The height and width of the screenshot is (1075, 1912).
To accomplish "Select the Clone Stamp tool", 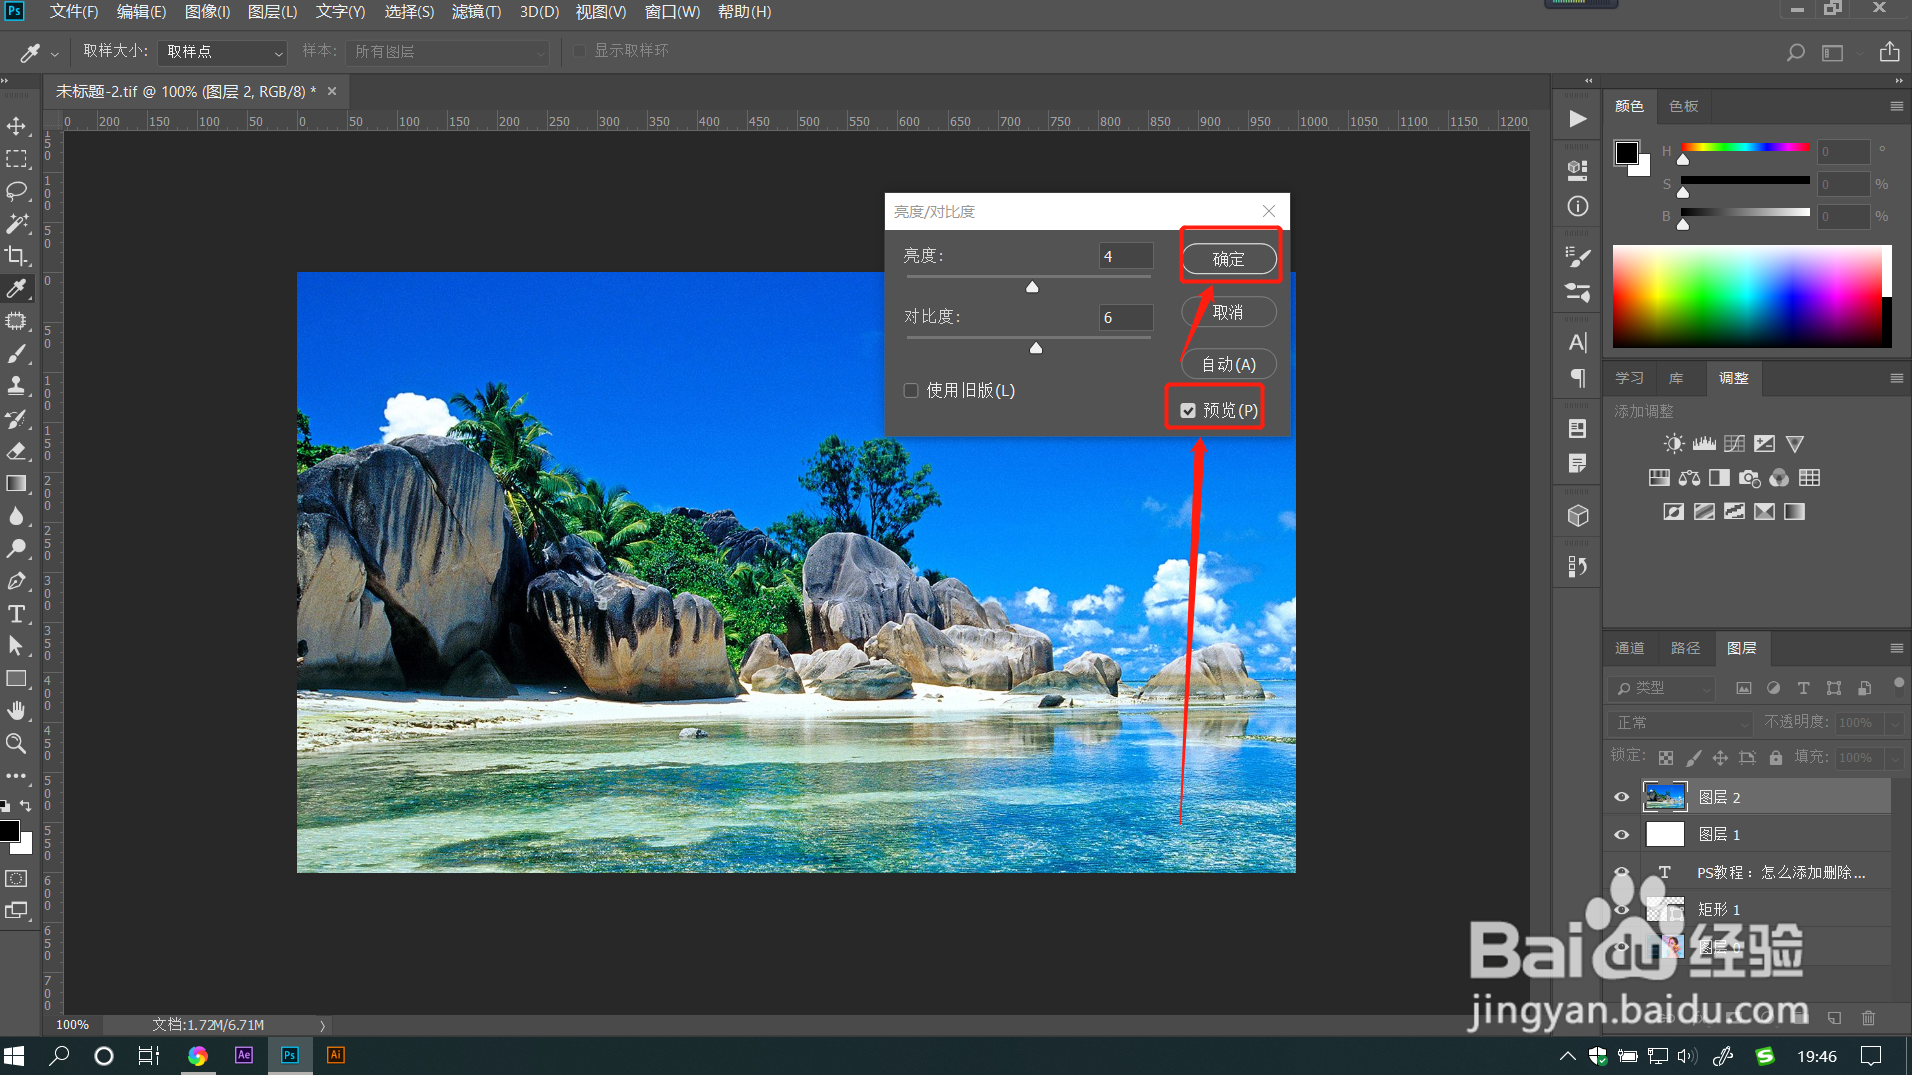I will click(17, 386).
